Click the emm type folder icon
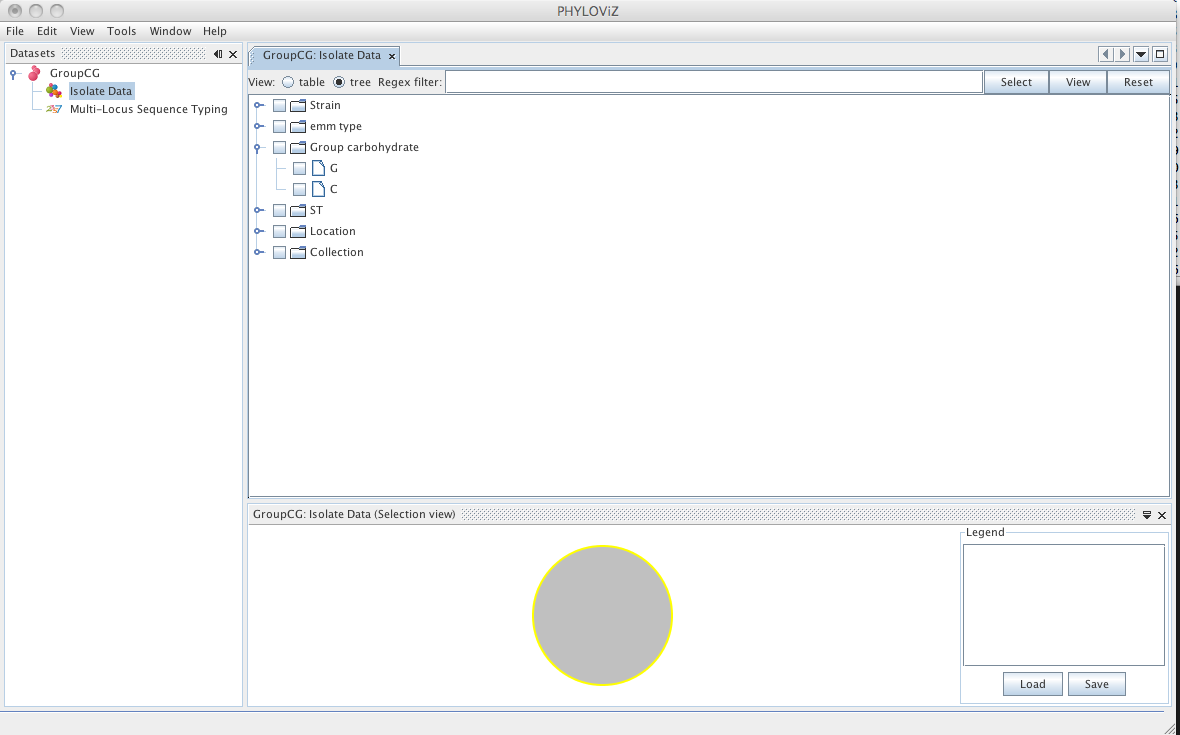Screen dimensions: 1180x735 [298, 126]
